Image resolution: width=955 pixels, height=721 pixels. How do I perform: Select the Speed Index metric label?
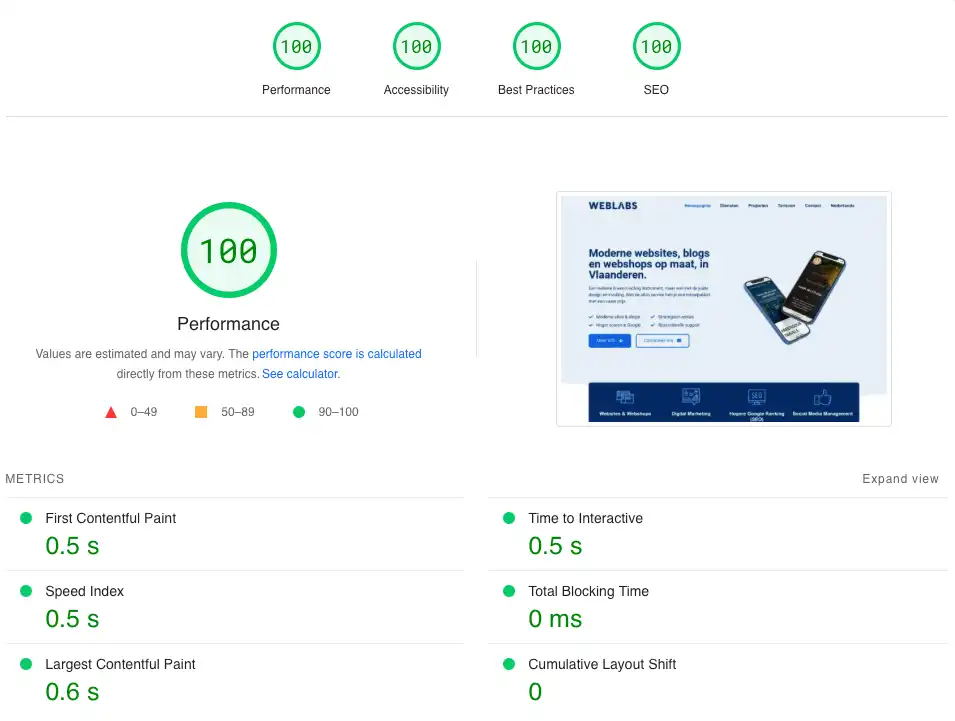(84, 591)
